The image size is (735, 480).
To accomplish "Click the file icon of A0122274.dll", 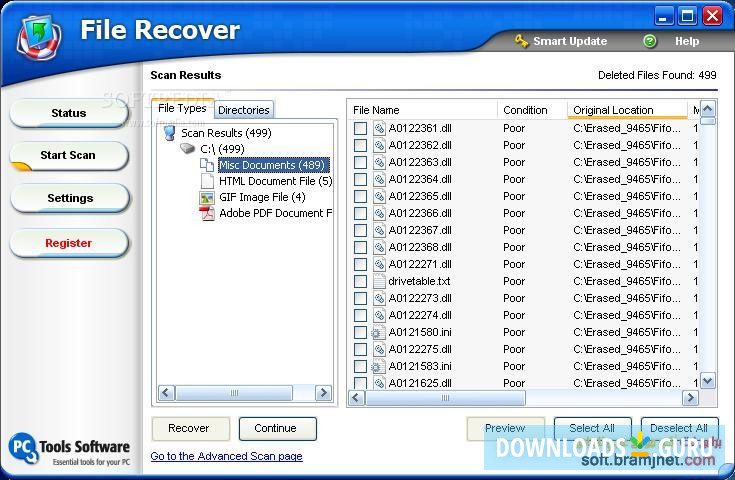I will click(x=379, y=315).
